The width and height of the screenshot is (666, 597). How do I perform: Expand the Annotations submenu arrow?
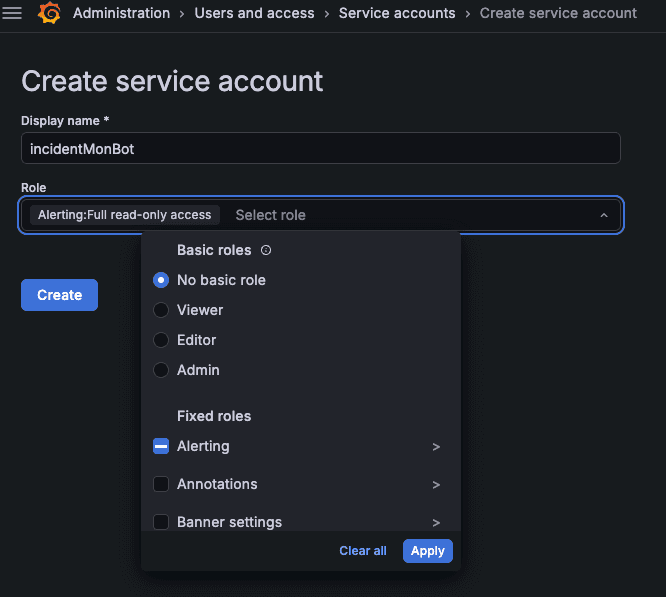pos(436,484)
